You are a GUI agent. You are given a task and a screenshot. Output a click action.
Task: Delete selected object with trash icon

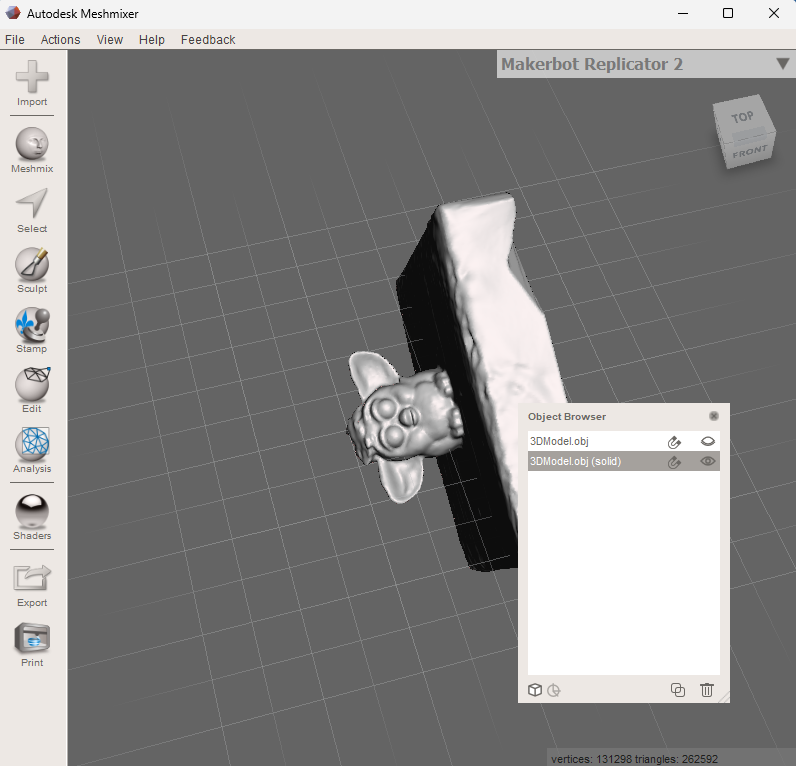click(x=707, y=690)
